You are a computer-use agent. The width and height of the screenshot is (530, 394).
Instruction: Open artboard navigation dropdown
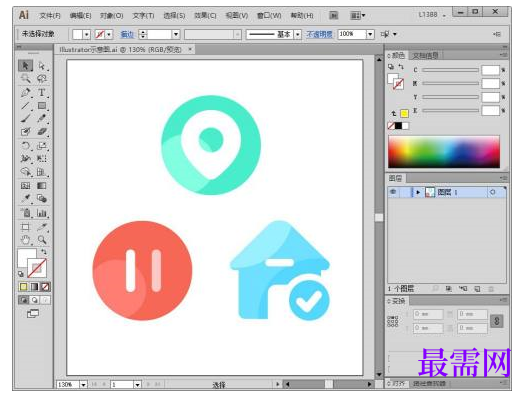click(137, 385)
